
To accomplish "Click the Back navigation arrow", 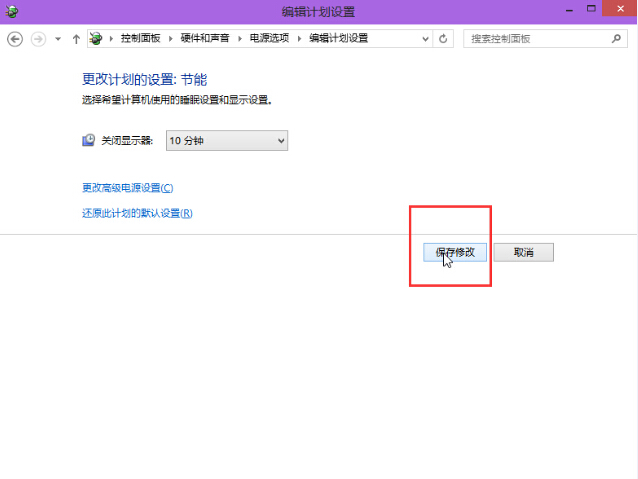I will [15, 39].
